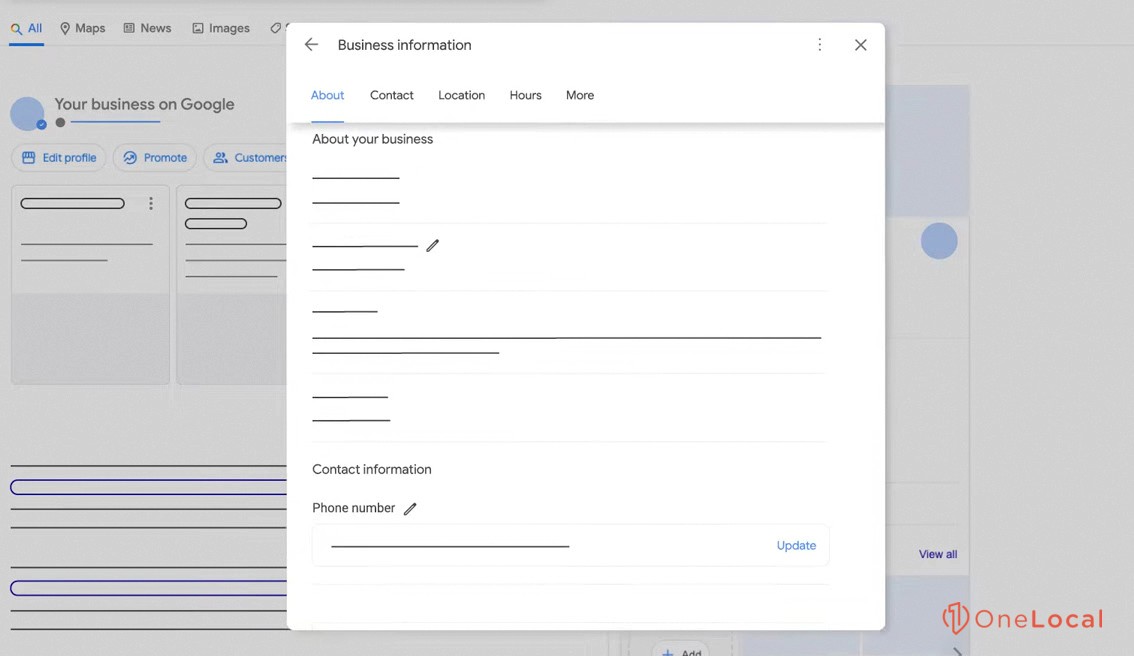Click the Edit profile button
This screenshot has width=1134, height=656.
point(59,158)
